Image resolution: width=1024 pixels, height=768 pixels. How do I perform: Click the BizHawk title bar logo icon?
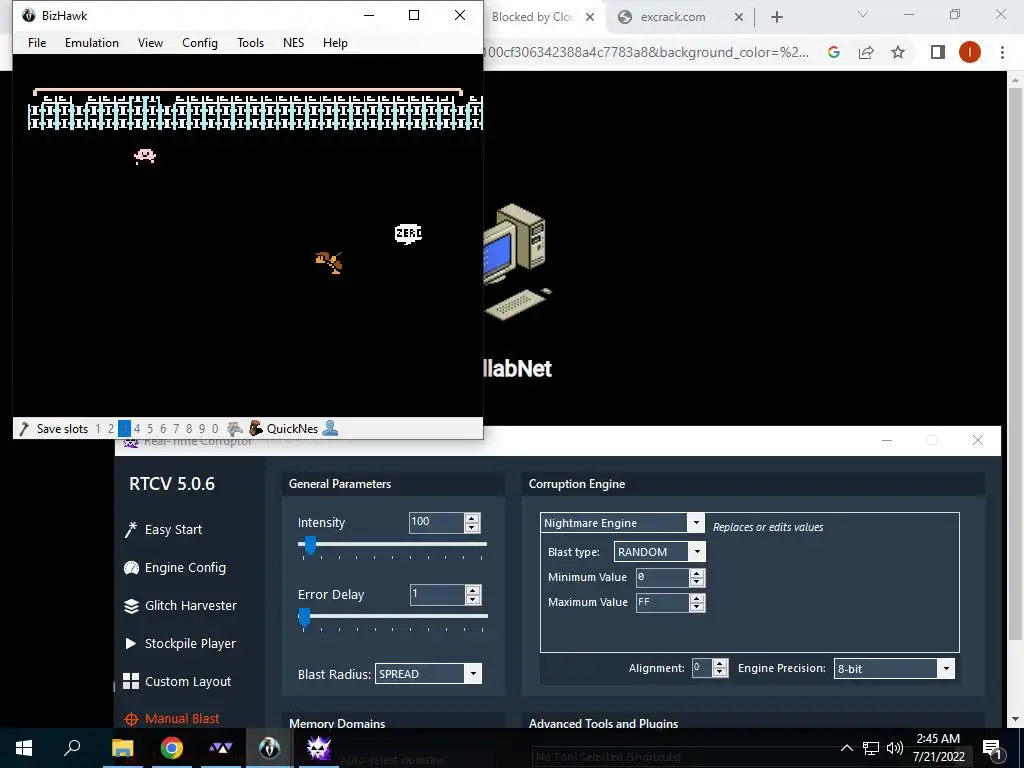click(29, 16)
